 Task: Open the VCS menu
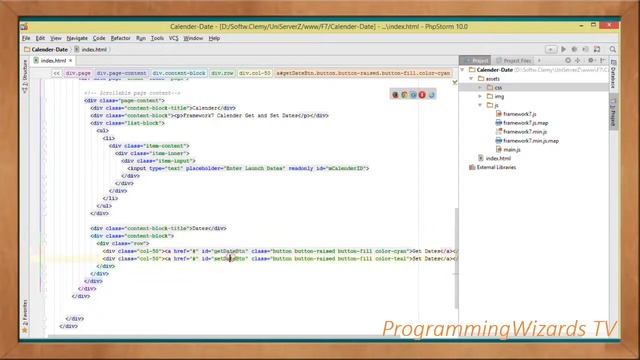[173, 38]
